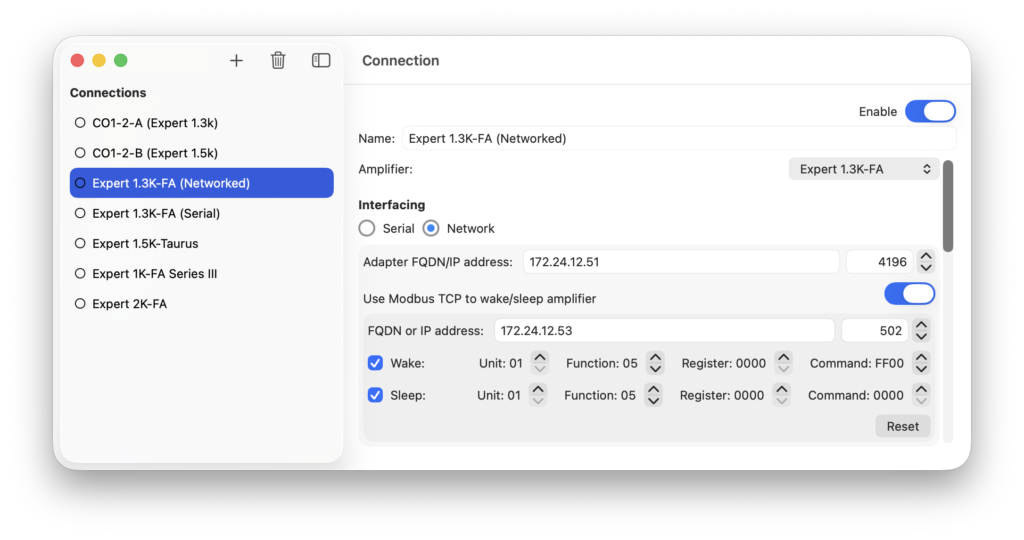Close the window with red button

[x=77, y=61]
